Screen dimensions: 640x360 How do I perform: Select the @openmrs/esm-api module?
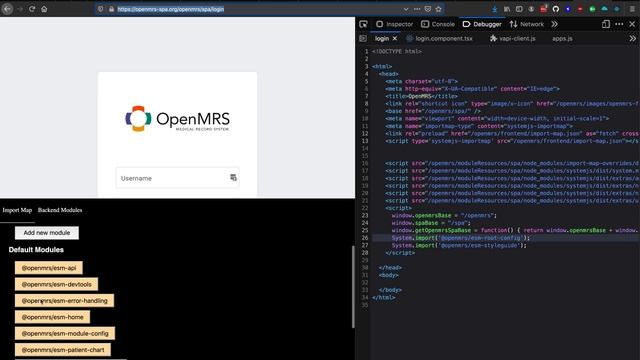click(x=49, y=268)
